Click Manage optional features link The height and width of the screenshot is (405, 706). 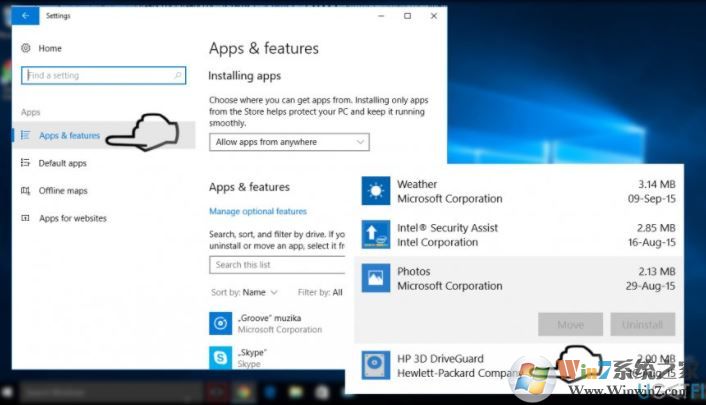[257, 211]
